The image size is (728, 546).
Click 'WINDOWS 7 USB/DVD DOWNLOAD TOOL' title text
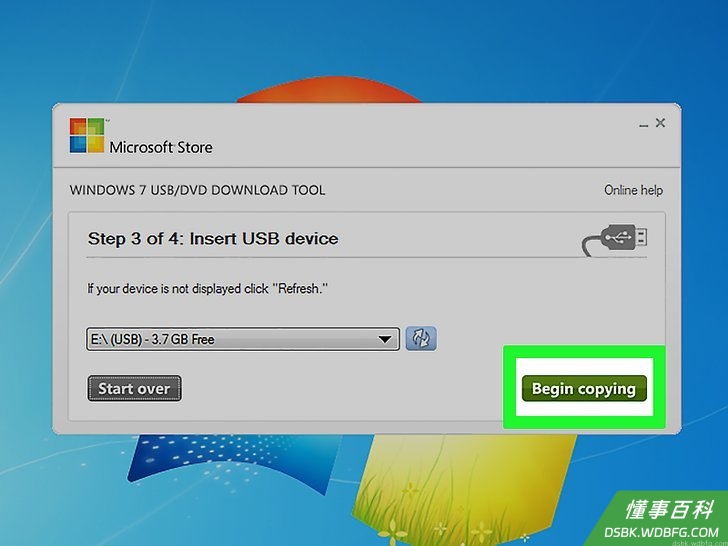coord(197,190)
